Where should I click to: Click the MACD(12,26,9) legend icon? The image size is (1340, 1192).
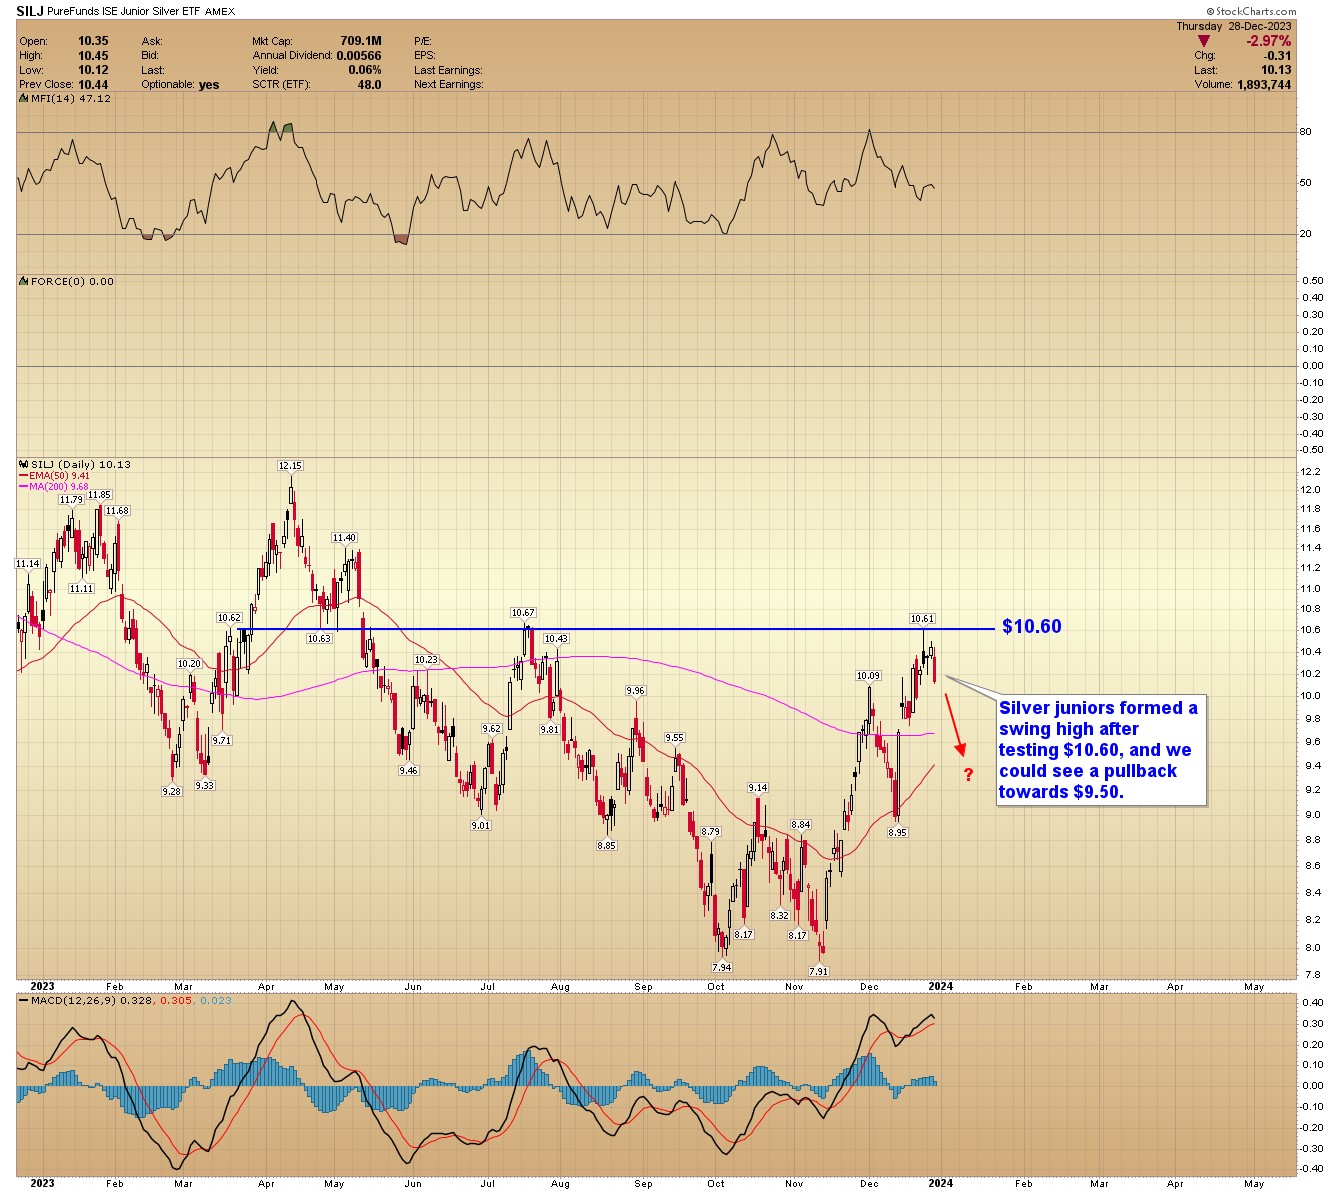point(25,1001)
